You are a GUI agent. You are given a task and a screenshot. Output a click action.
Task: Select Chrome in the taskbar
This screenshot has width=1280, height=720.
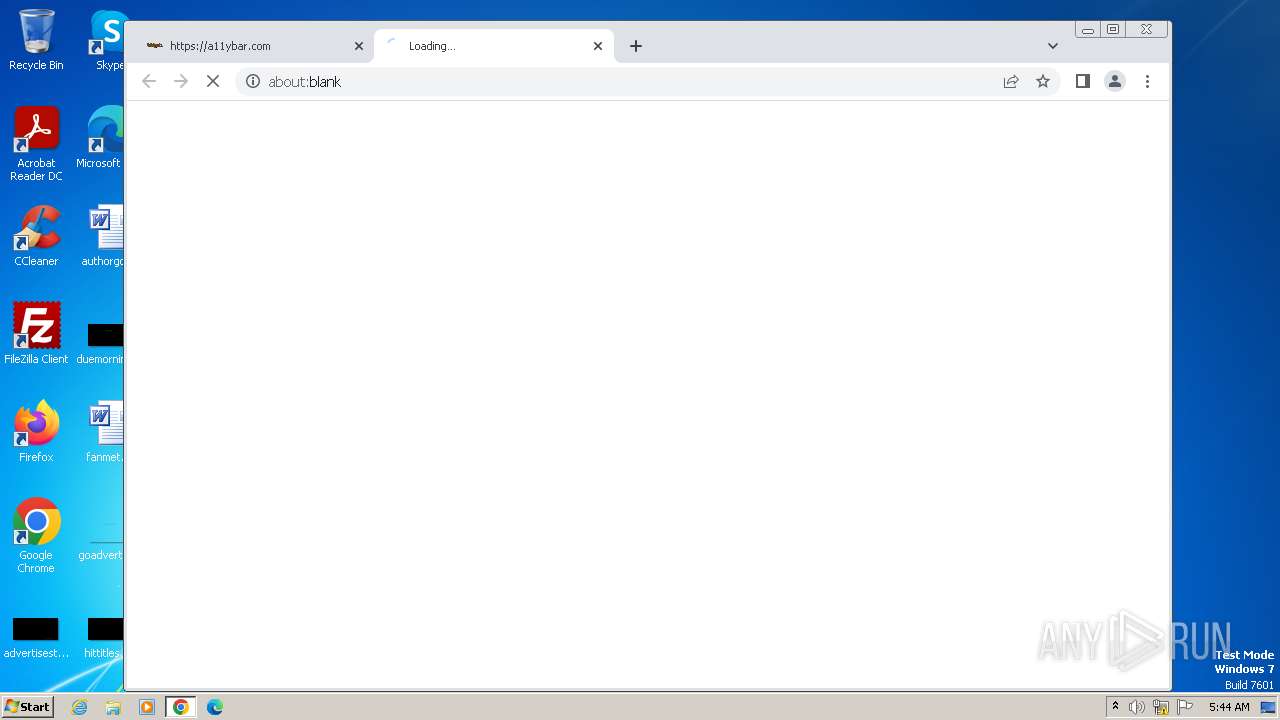pos(181,707)
